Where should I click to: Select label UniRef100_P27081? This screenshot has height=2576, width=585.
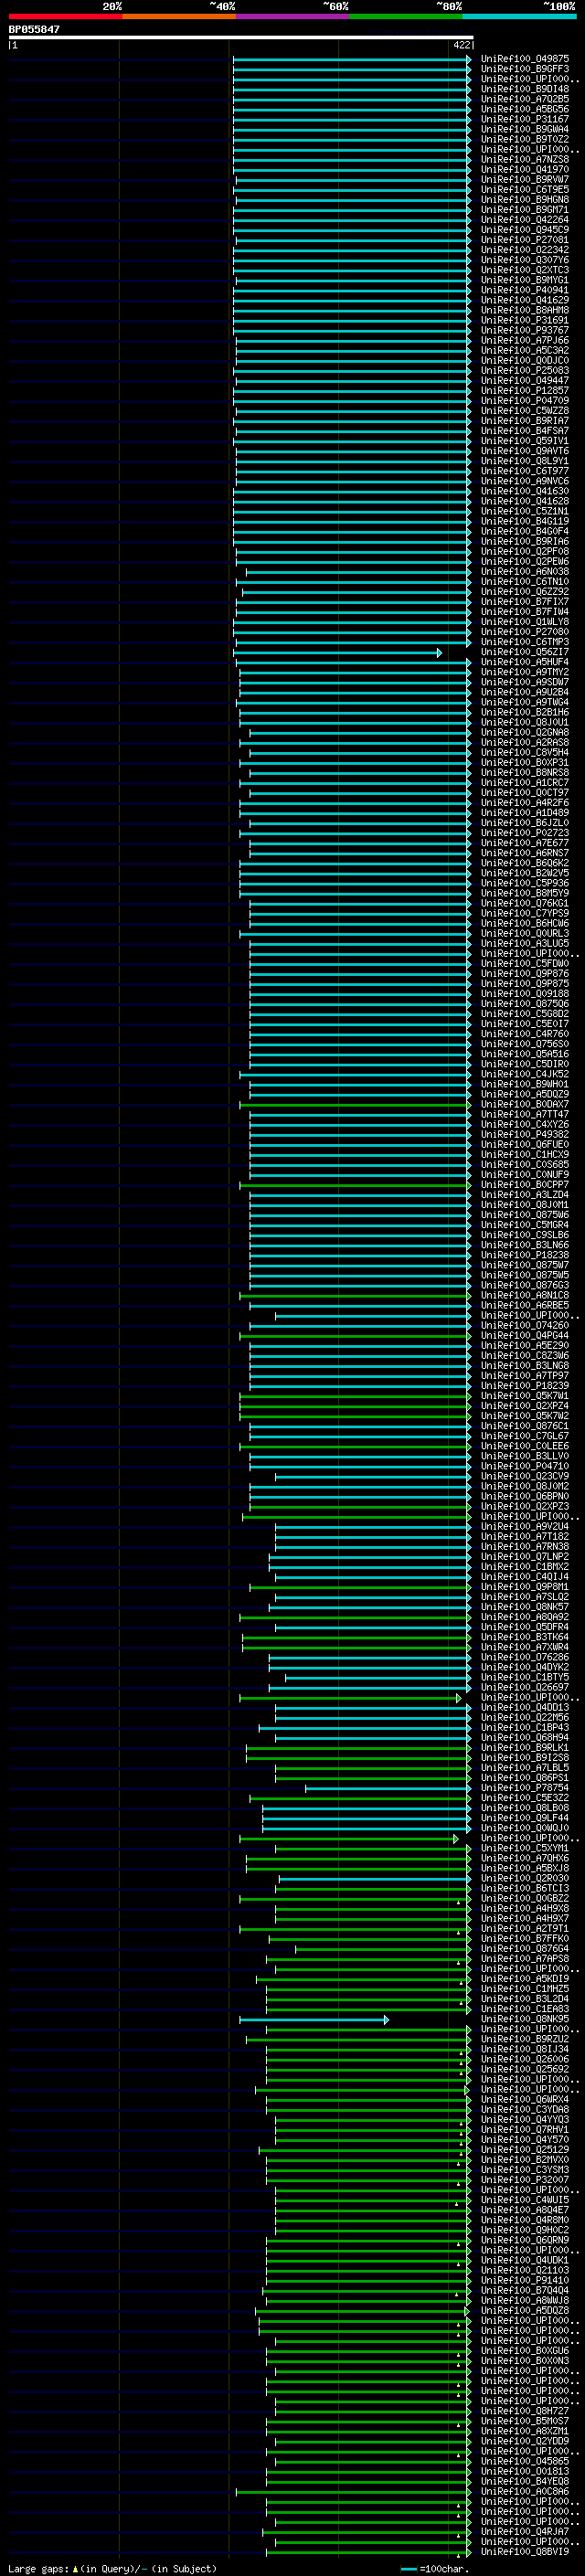[524, 240]
